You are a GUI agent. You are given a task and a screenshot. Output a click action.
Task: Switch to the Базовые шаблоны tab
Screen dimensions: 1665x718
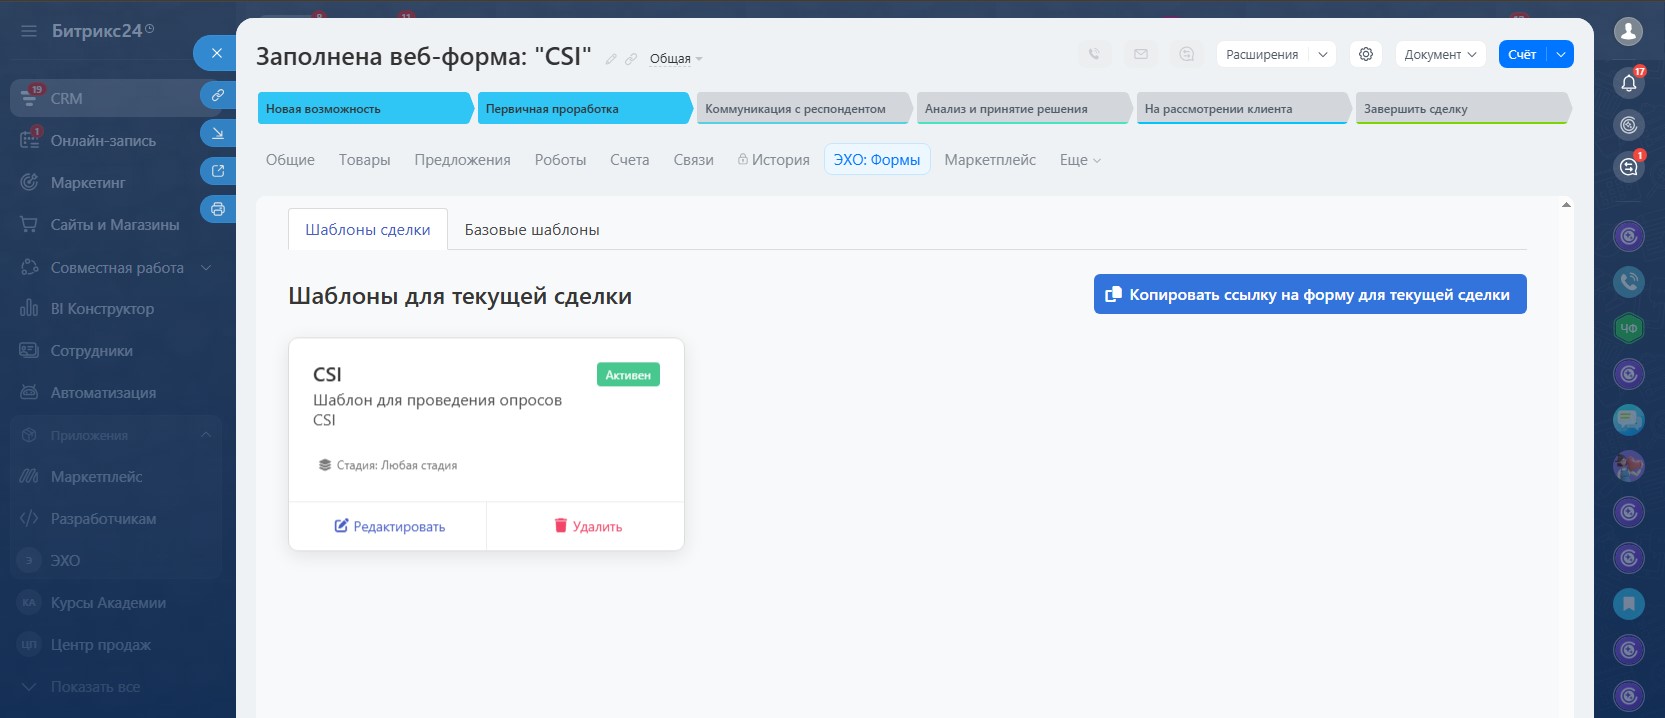pyautogui.click(x=532, y=230)
